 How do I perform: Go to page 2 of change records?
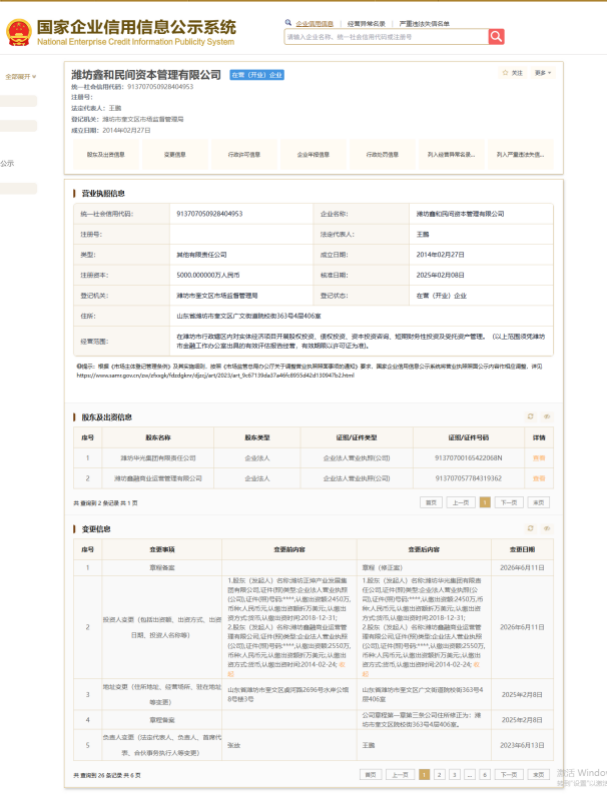pyautogui.click(x=440, y=775)
